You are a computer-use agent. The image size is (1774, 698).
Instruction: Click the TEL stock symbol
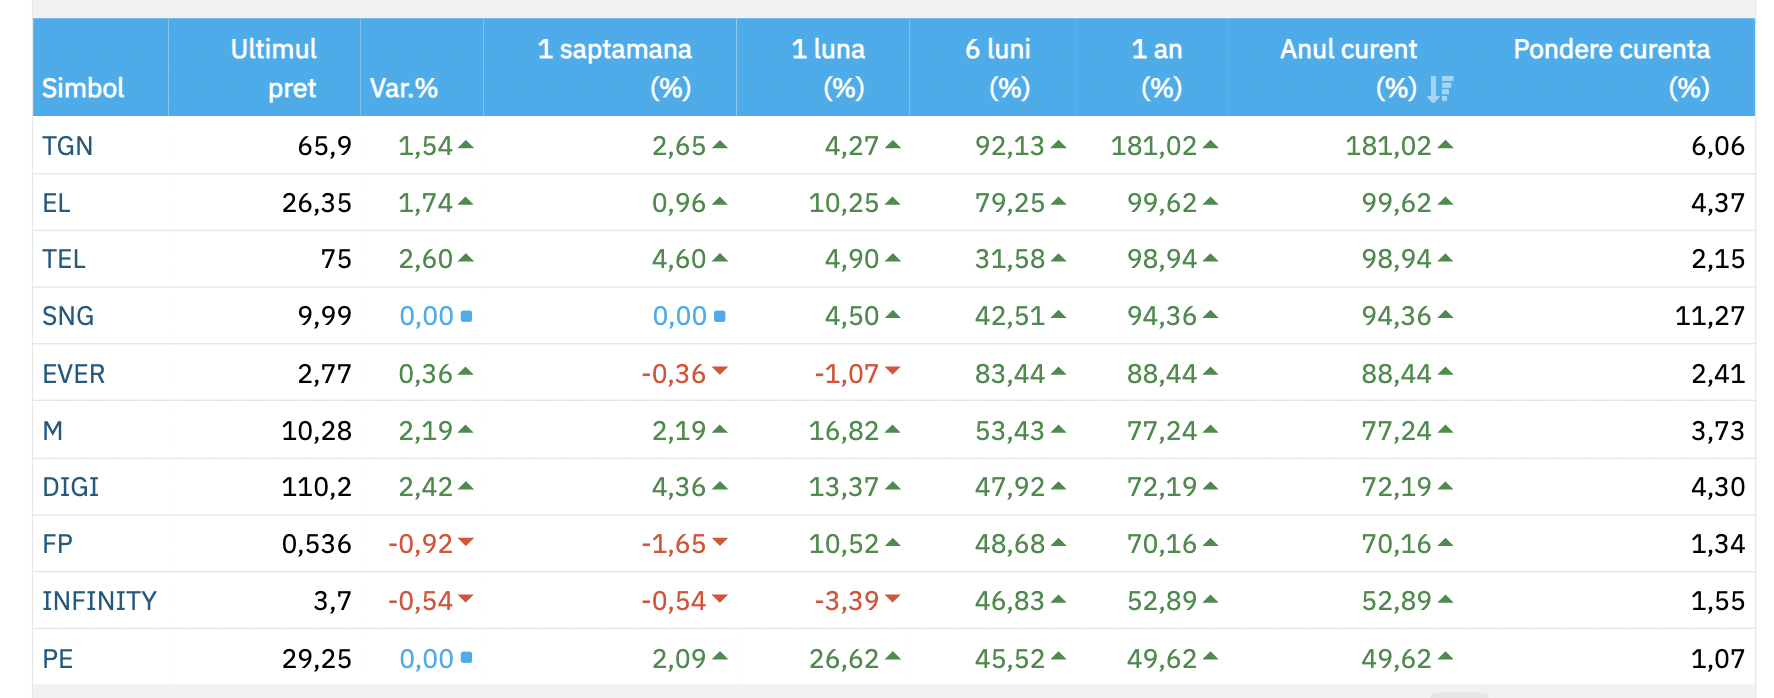pyautogui.click(x=63, y=259)
